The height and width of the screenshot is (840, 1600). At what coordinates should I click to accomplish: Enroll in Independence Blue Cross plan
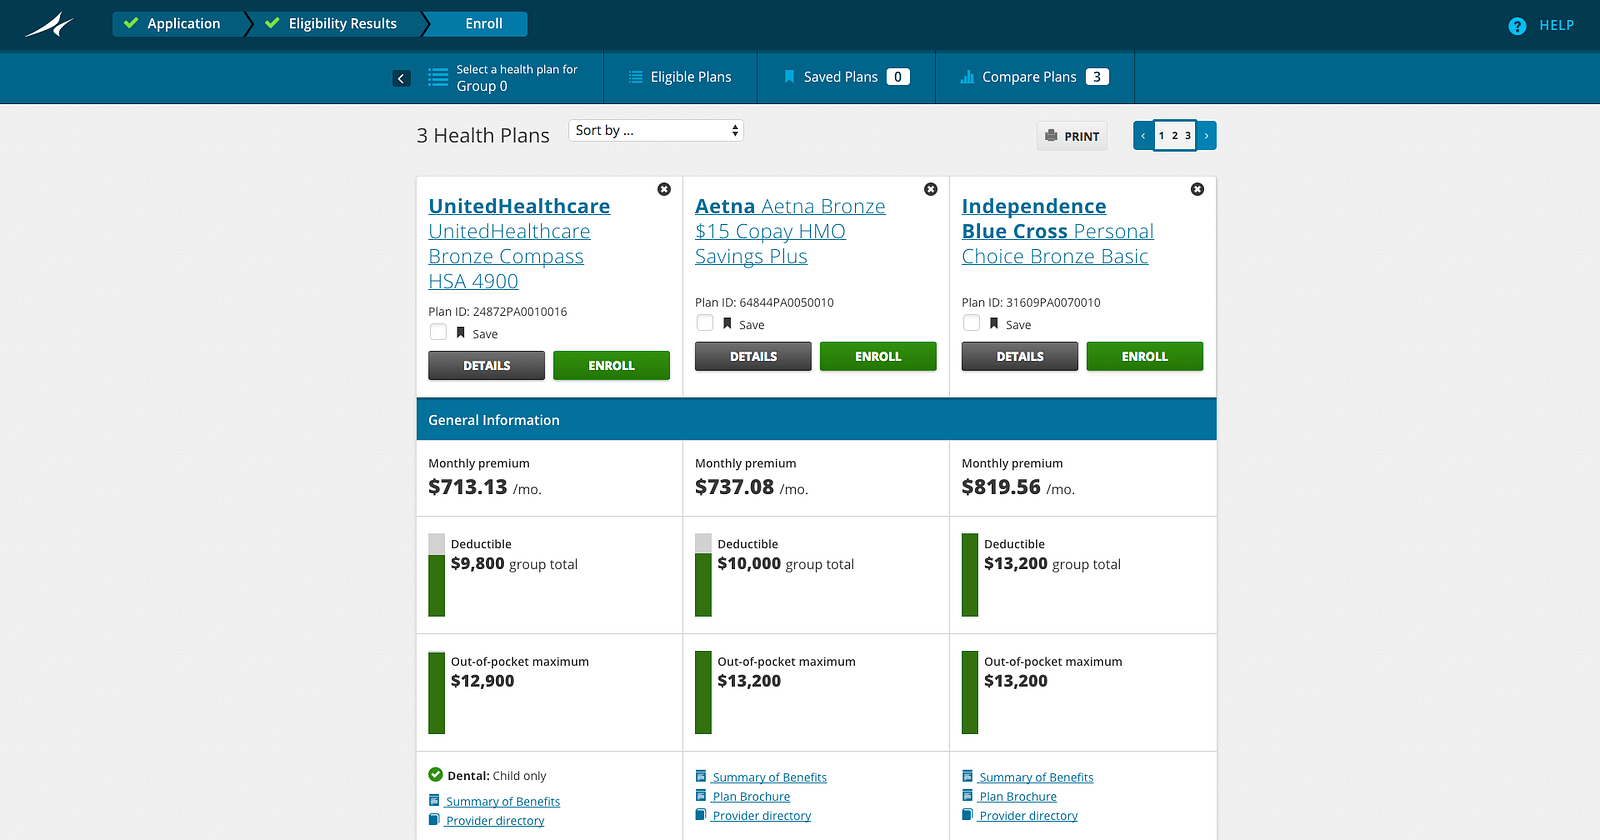(1145, 357)
